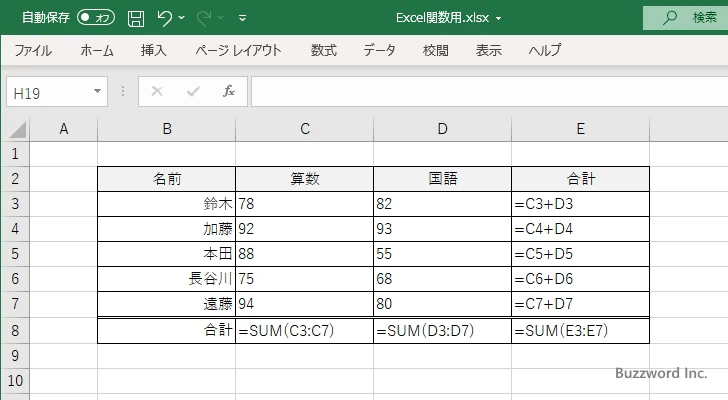Select column D header
Screen dimensions: 728x400
(x=442, y=129)
